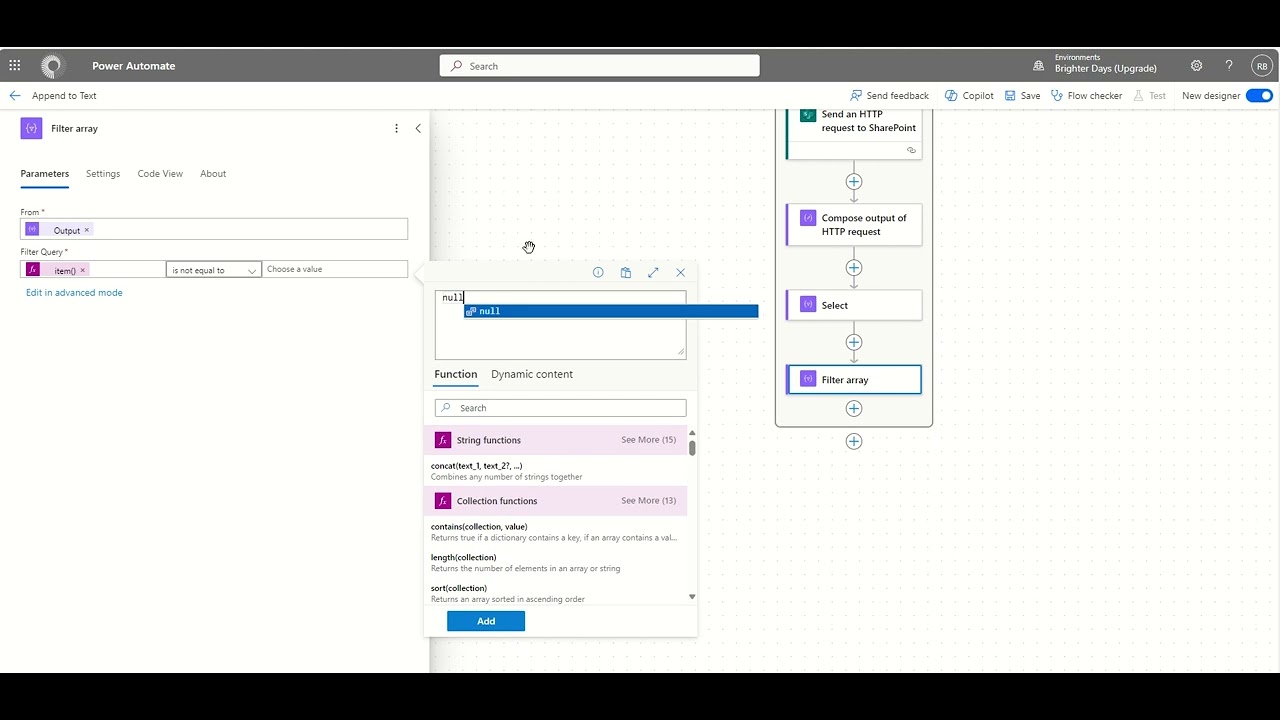Collapse the Filter array side panel

click(418, 128)
